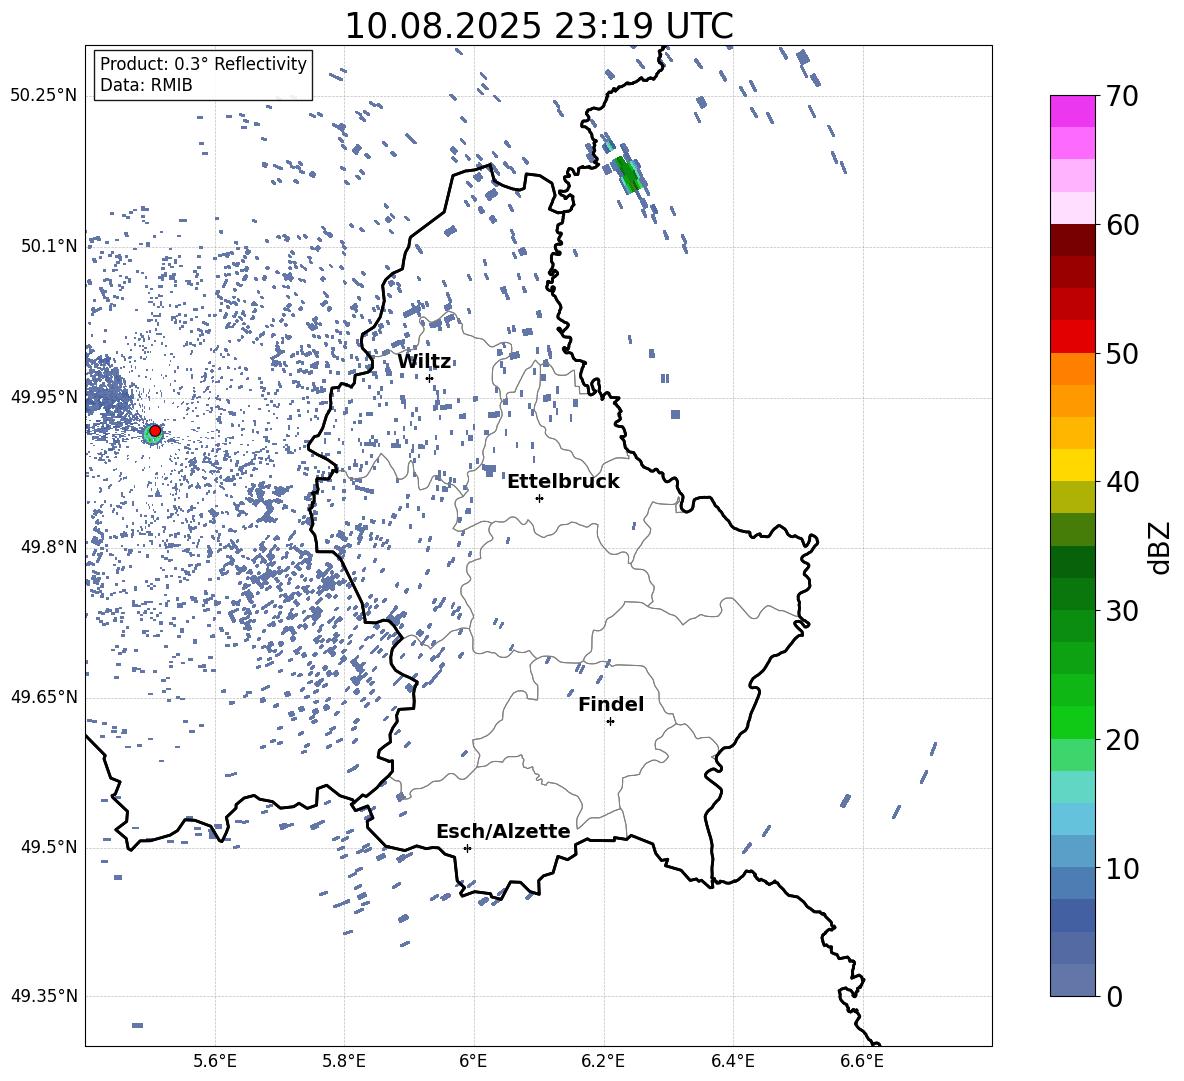Image resolution: width=1184 pixels, height=1081 pixels.
Task: Click the 6.2°E longitude label
Action: [603, 1061]
